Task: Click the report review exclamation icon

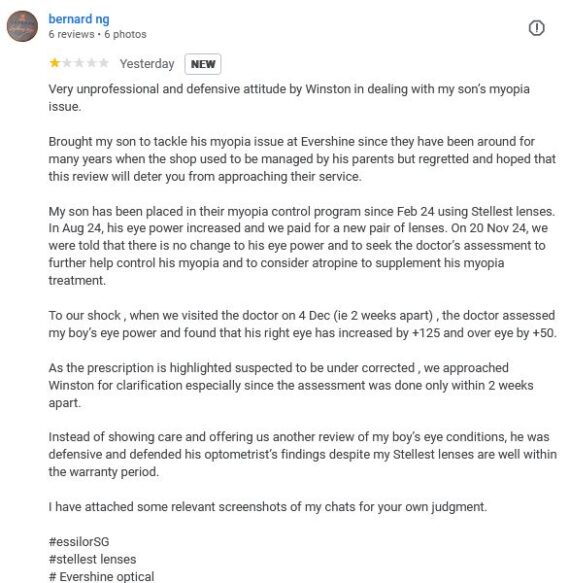Action: coord(536,28)
